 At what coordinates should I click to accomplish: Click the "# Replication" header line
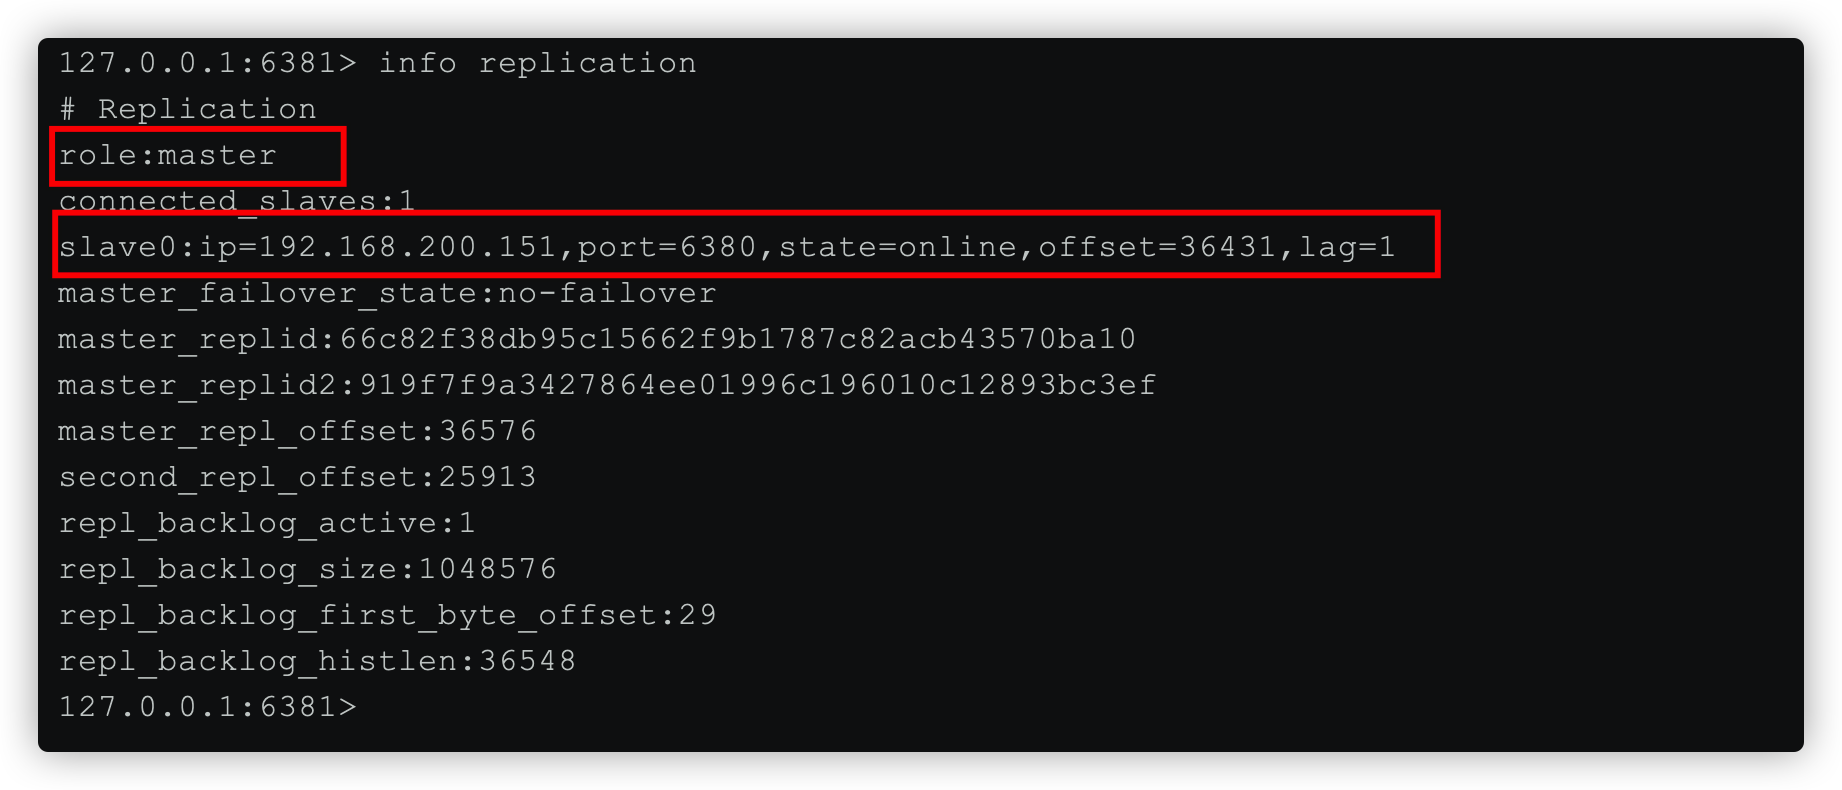tap(187, 109)
